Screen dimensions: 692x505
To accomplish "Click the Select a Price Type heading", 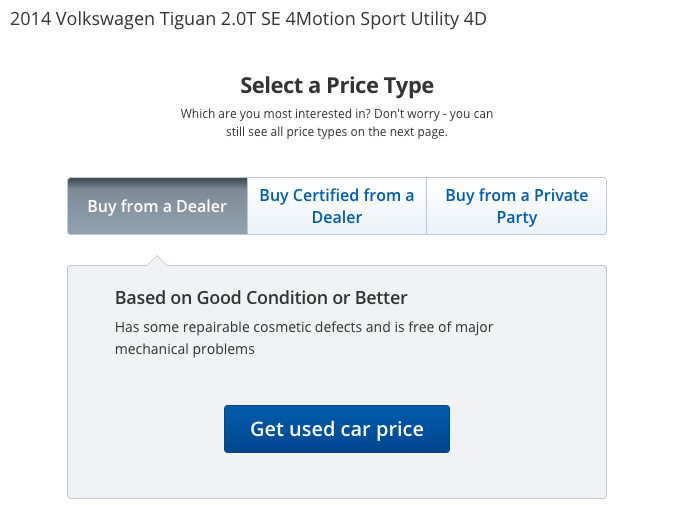I will pyautogui.click(x=337, y=85).
